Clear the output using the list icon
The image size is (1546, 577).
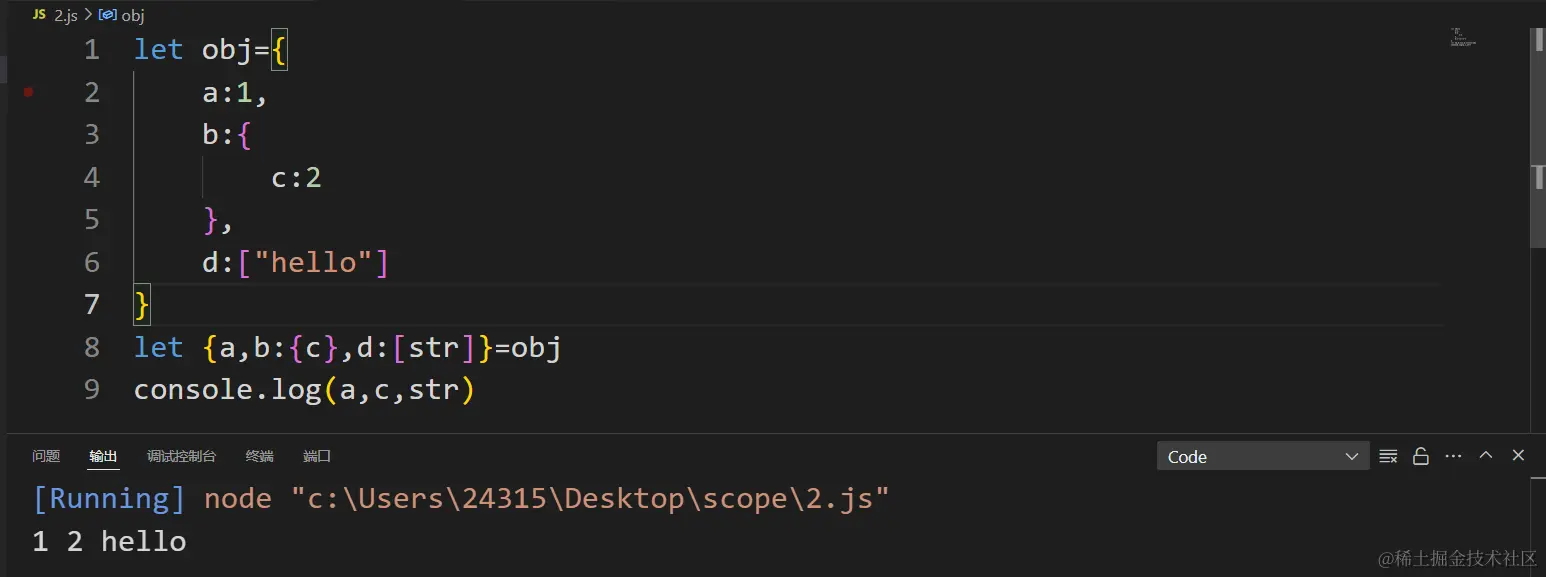point(1388,456)
